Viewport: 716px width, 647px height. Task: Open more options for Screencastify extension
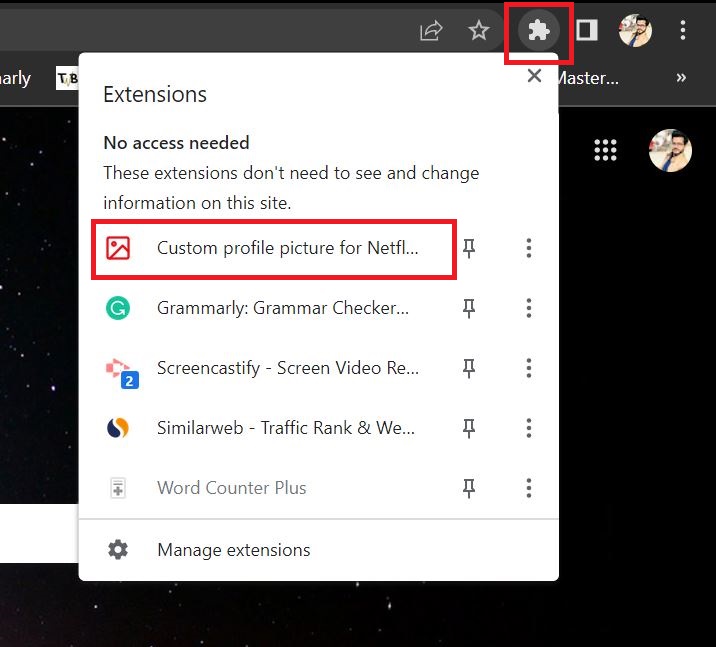click(529, 368)
